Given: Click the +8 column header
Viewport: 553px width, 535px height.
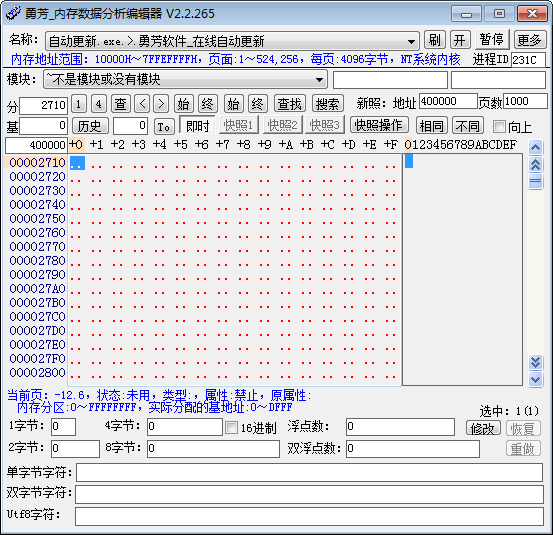Looking at the screenshot, I should click(x=243, y=144).
